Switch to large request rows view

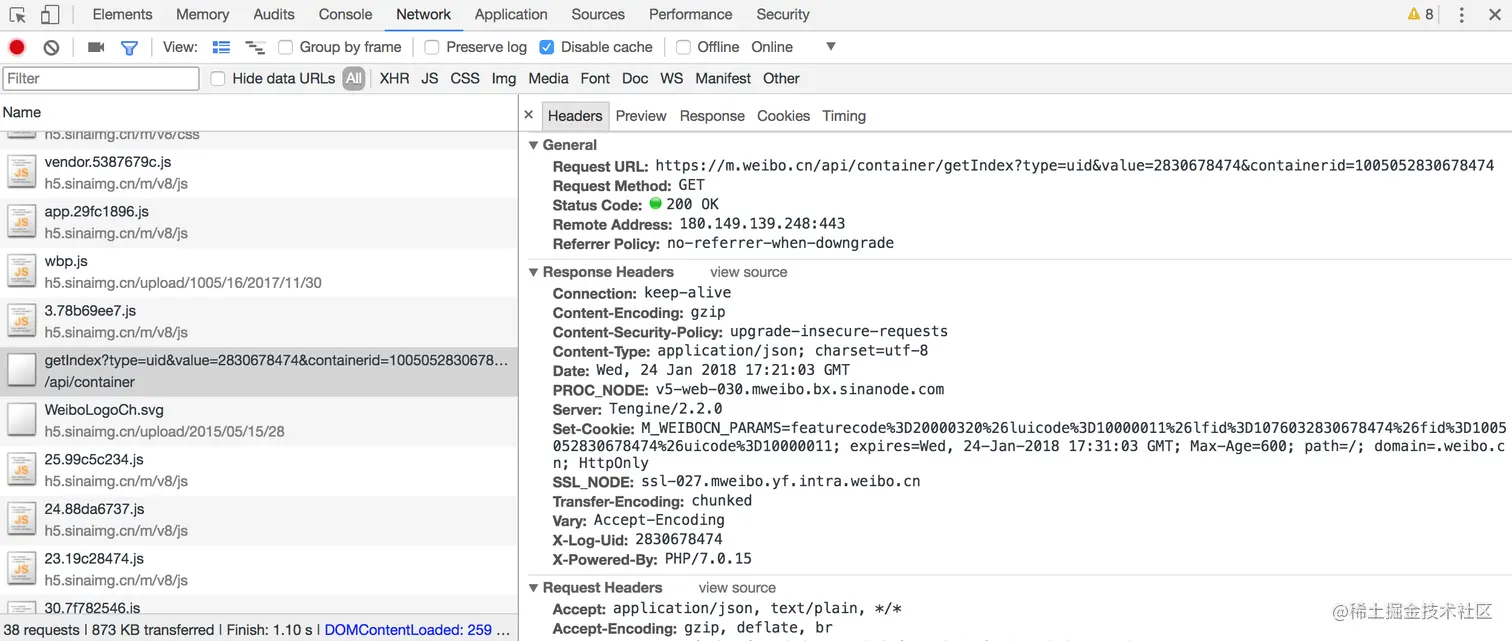(221, 47)
